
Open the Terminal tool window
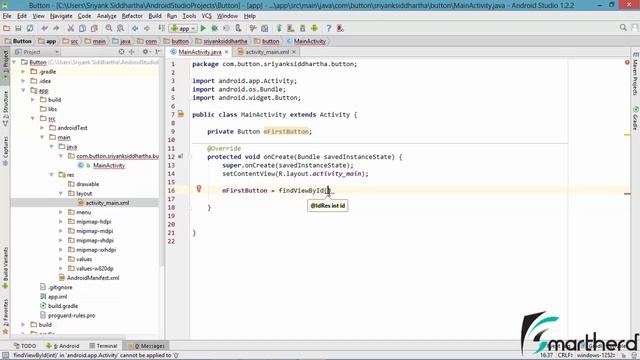[103, 346]
